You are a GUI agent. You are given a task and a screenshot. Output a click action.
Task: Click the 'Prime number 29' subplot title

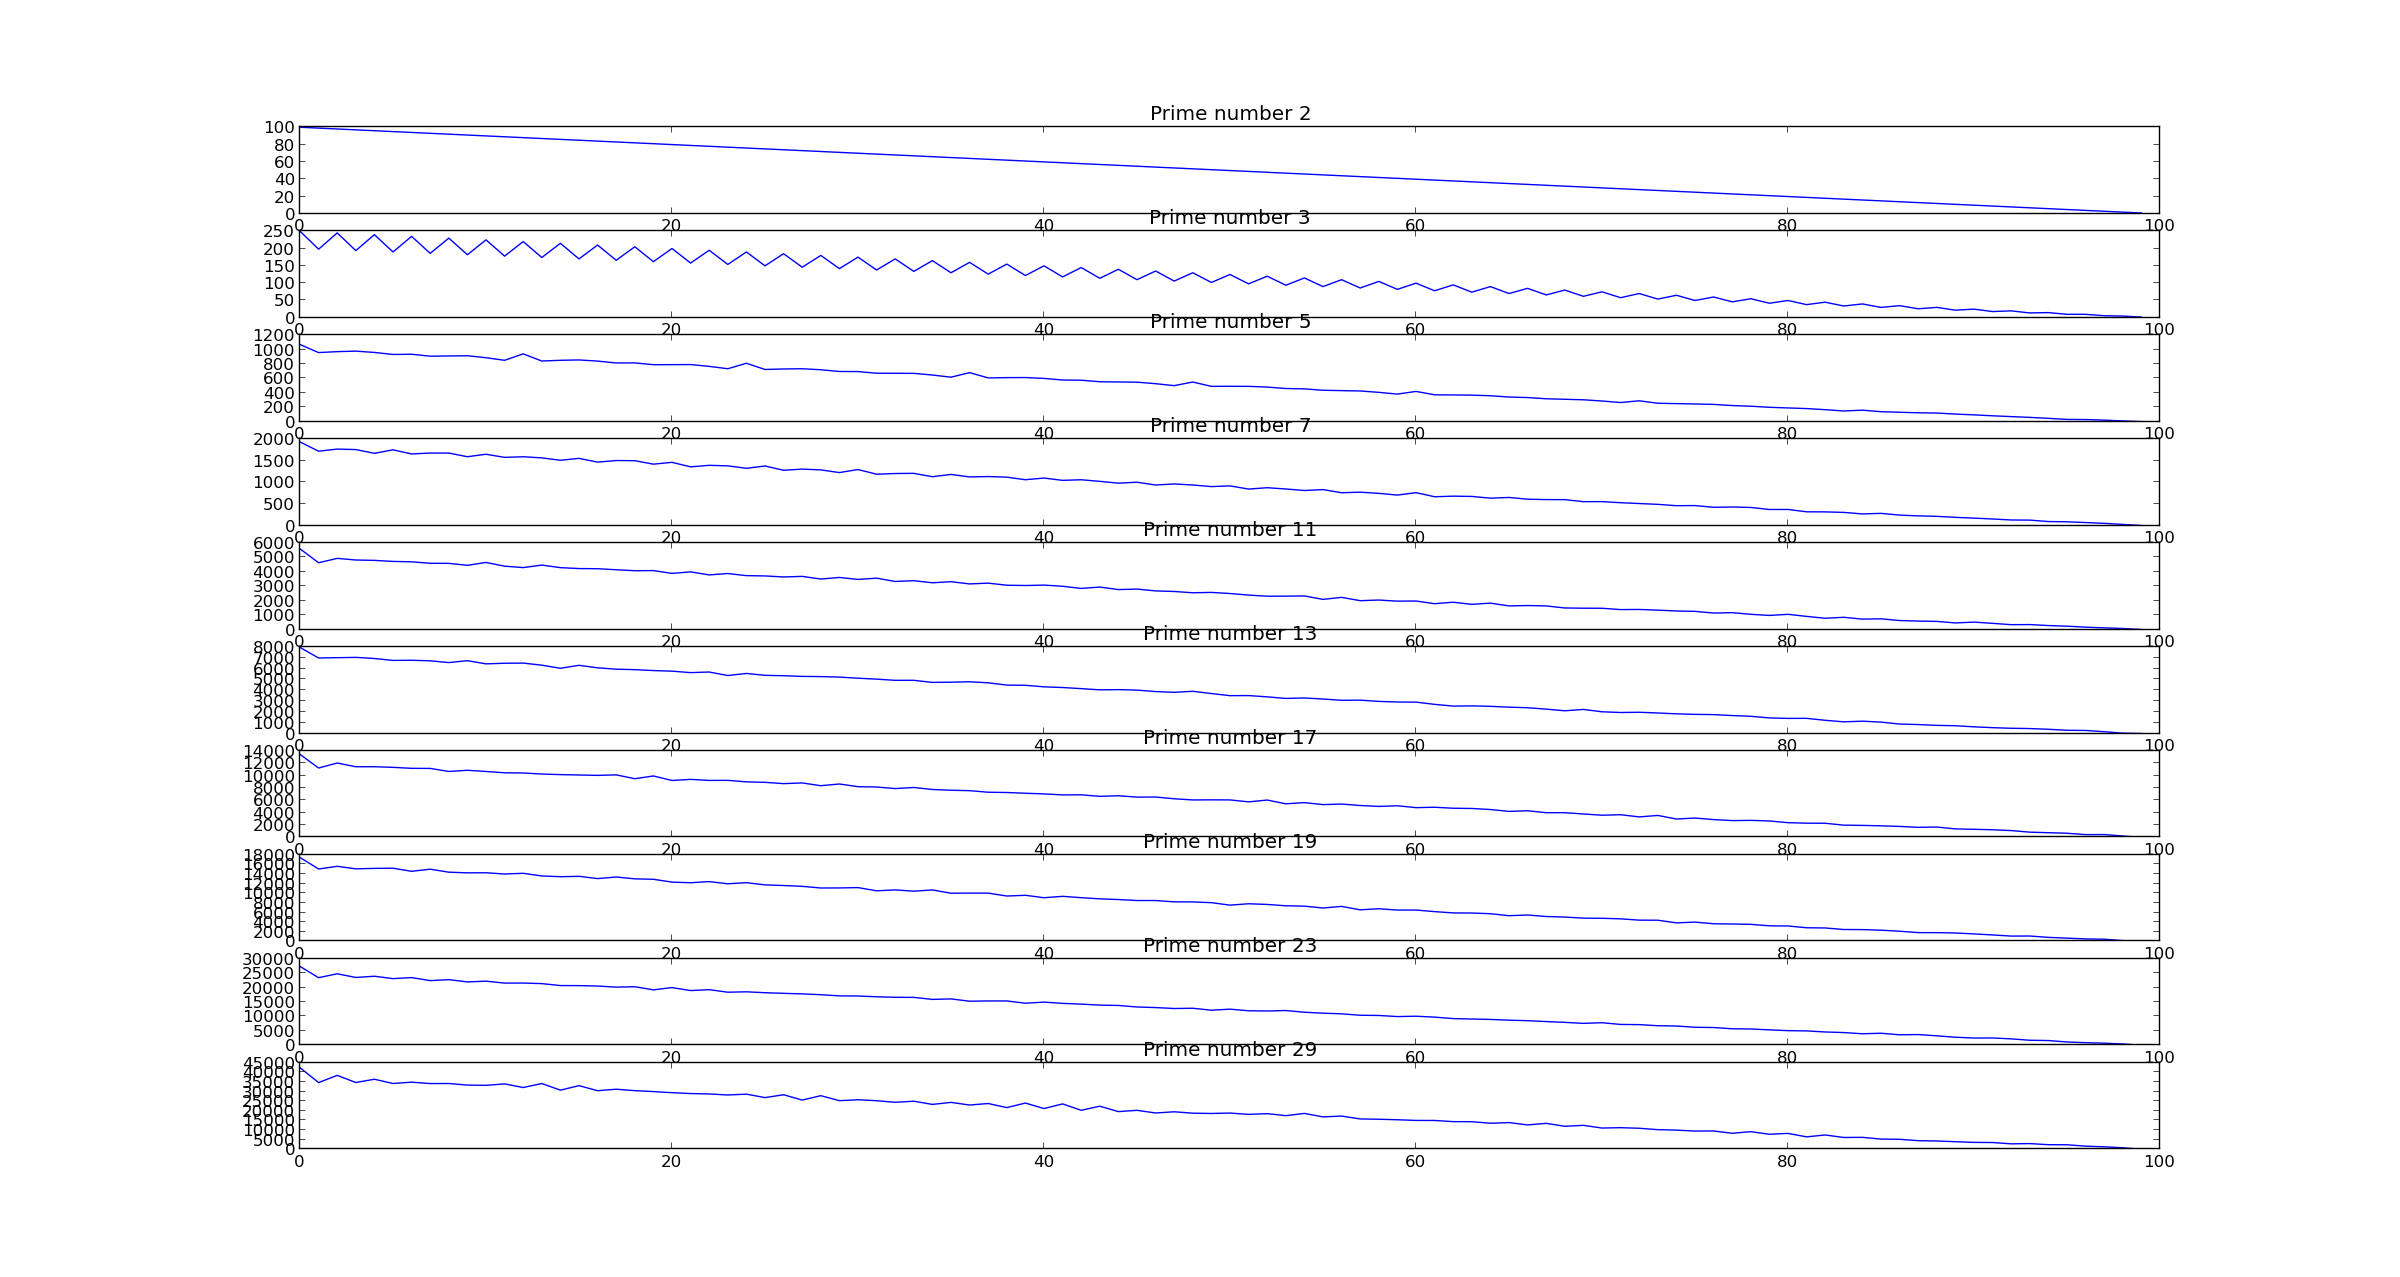[x=1230, y=1050]
